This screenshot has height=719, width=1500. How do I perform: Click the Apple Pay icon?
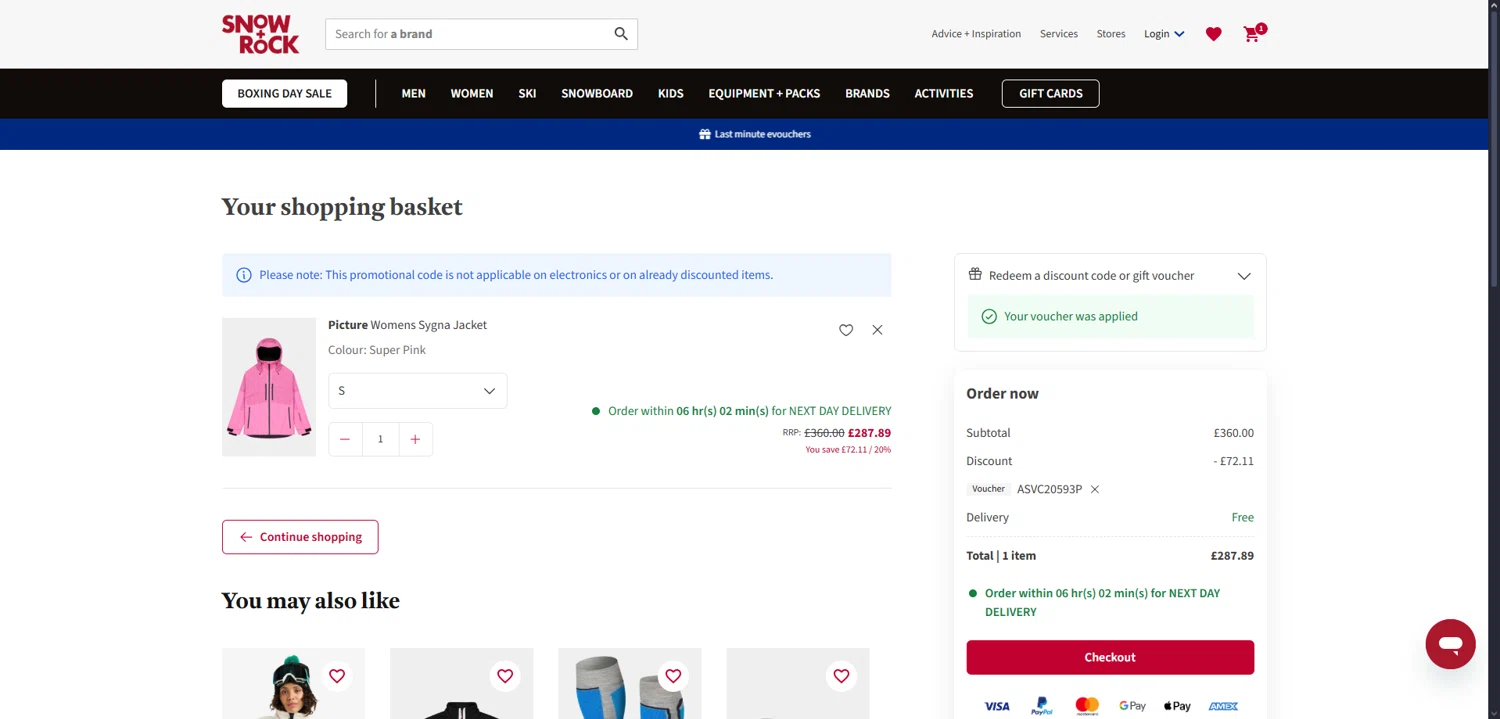(x=1177, y=706)
